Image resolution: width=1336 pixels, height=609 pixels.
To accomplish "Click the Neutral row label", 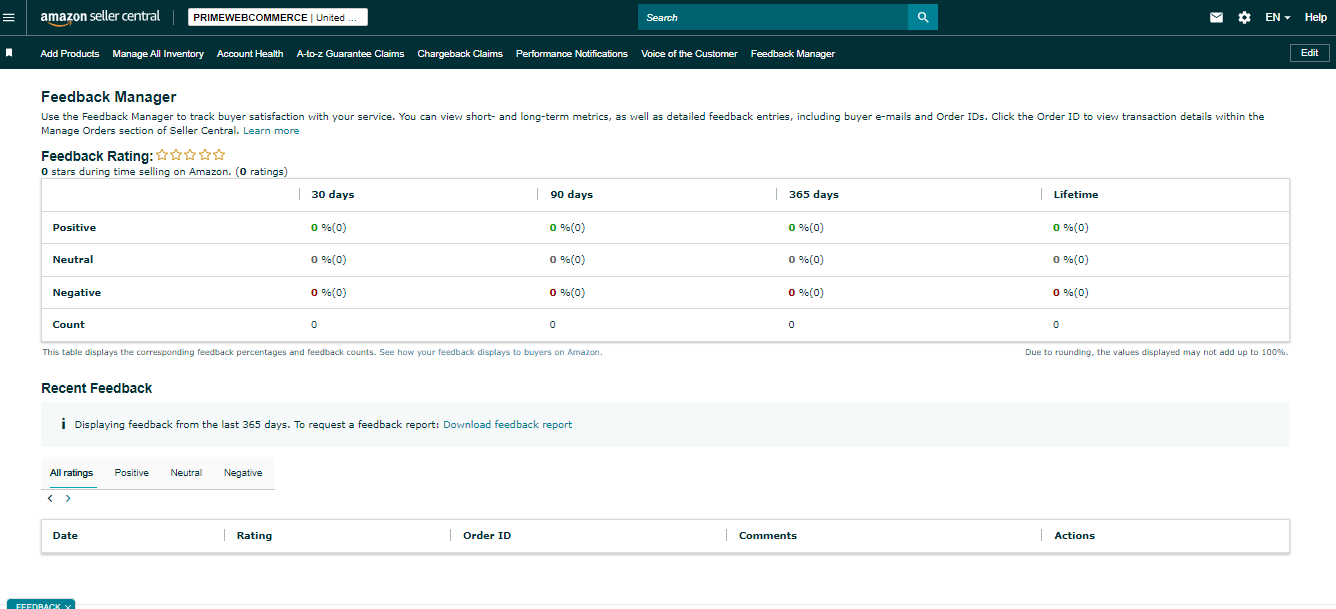I will [73, 260].
